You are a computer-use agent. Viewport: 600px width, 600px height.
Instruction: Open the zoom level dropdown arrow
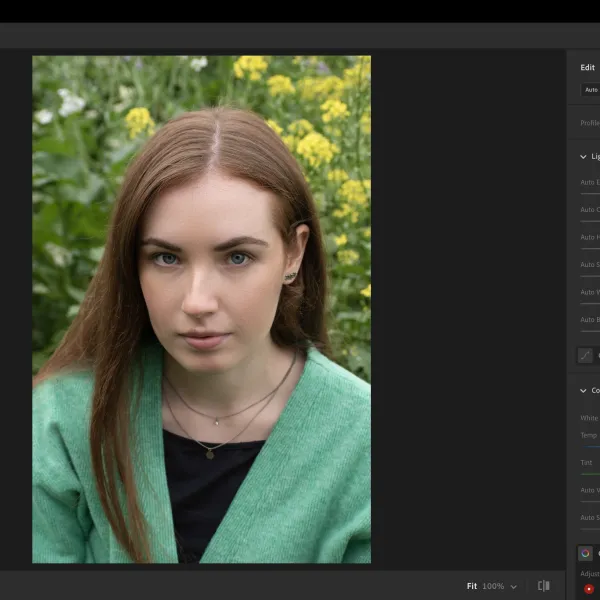(x=514, y=587)
